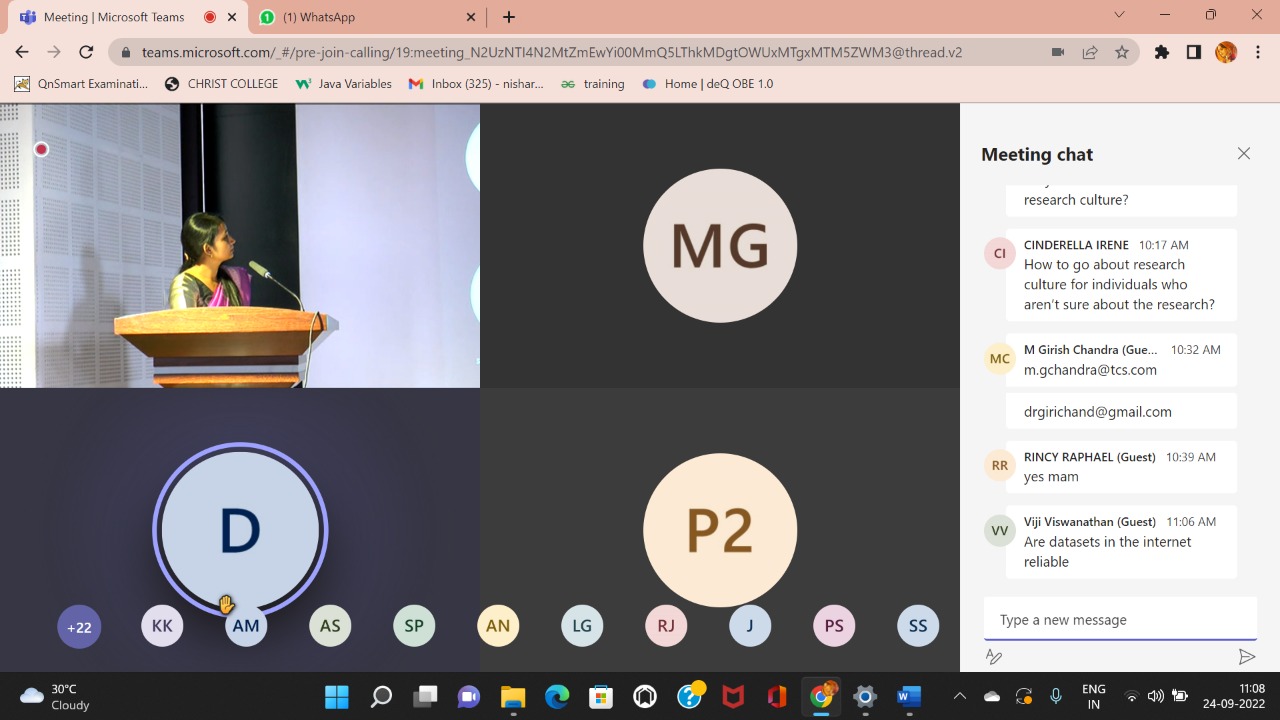Click the 'yes mam' chat message
The height and width of the screenshot is (720, 1280).
pos(1051,477)
